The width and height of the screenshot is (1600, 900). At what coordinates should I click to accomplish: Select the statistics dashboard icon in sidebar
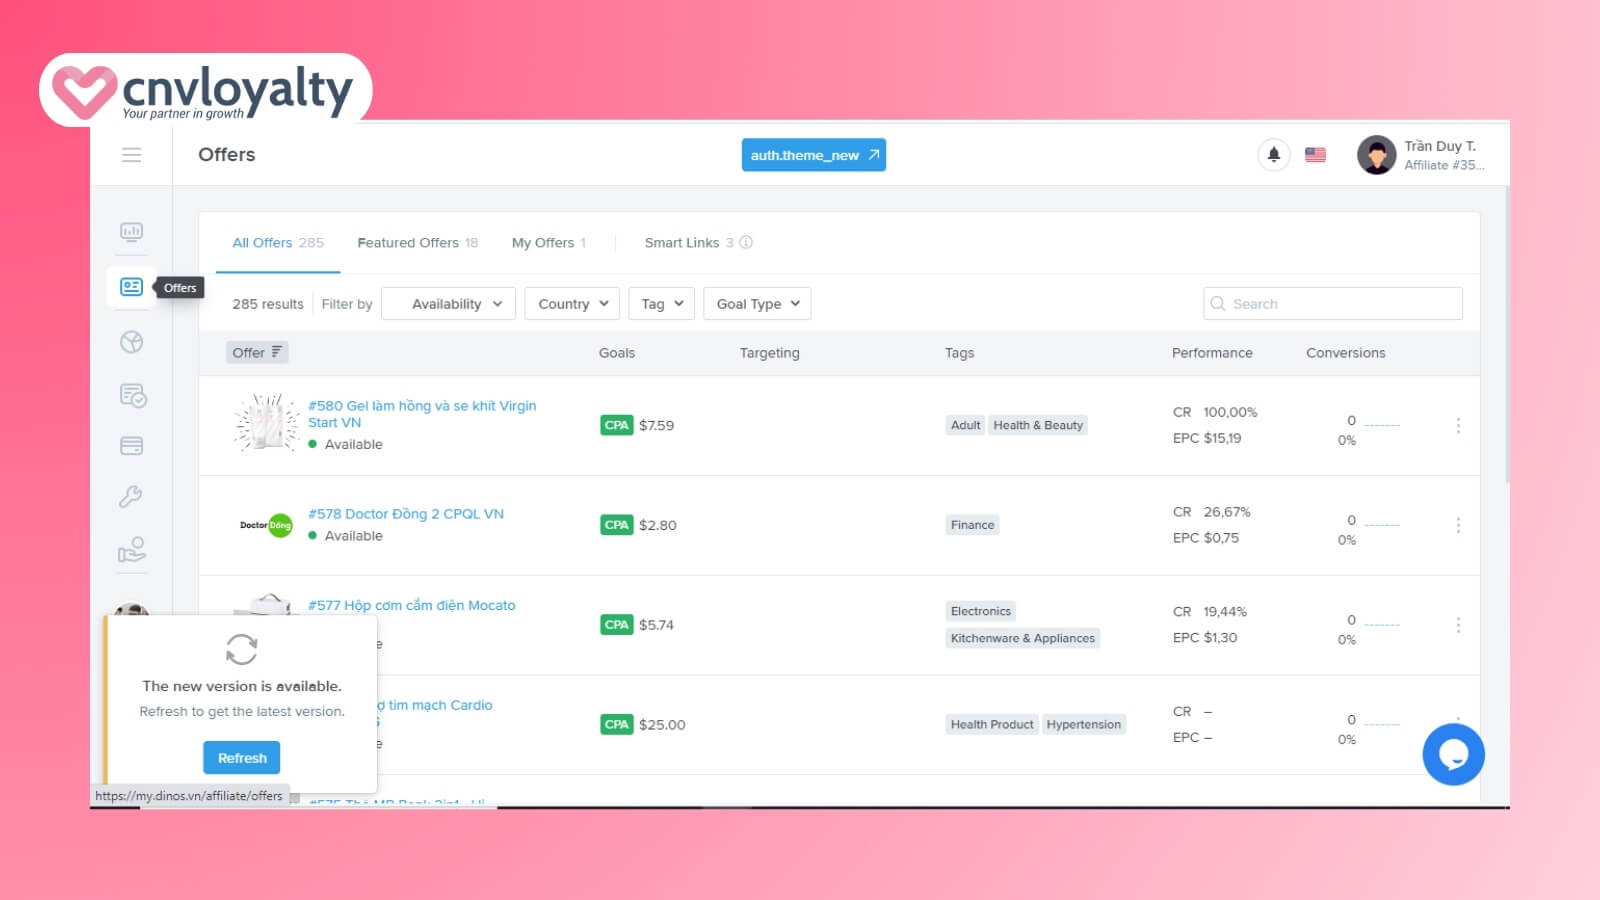coord(131,233)
